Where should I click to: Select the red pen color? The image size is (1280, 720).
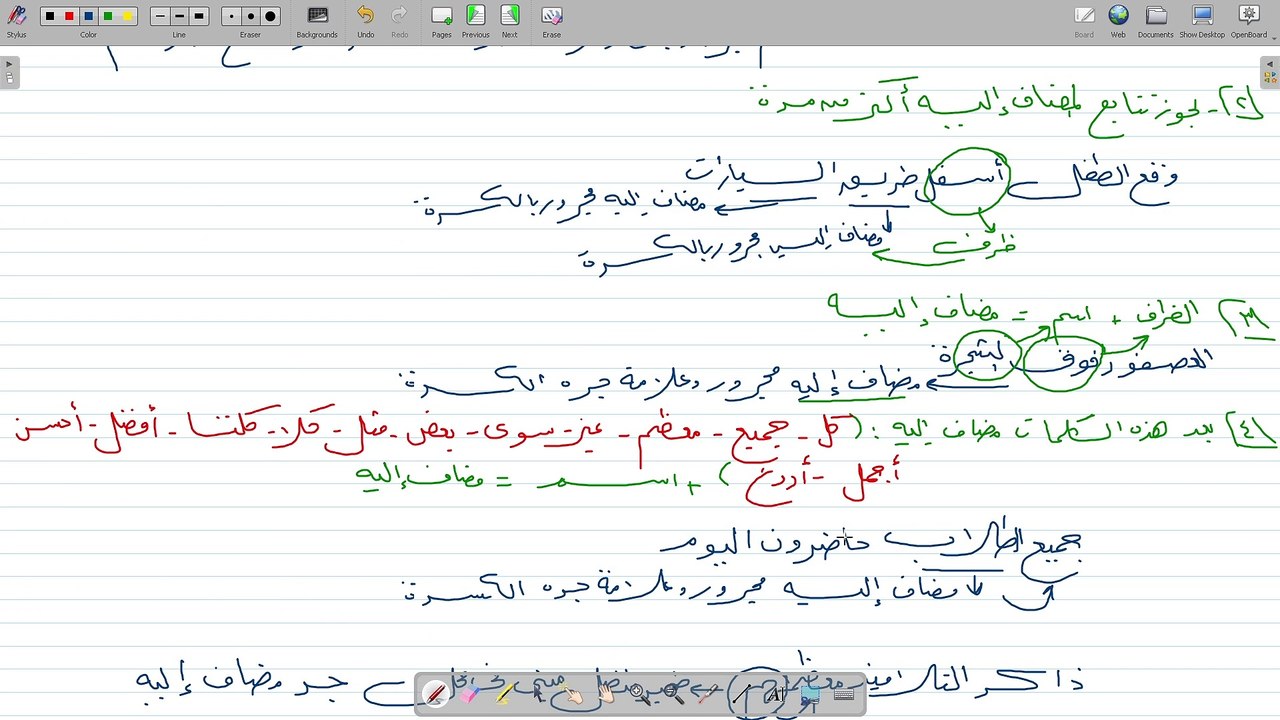(x=69, y=16)
